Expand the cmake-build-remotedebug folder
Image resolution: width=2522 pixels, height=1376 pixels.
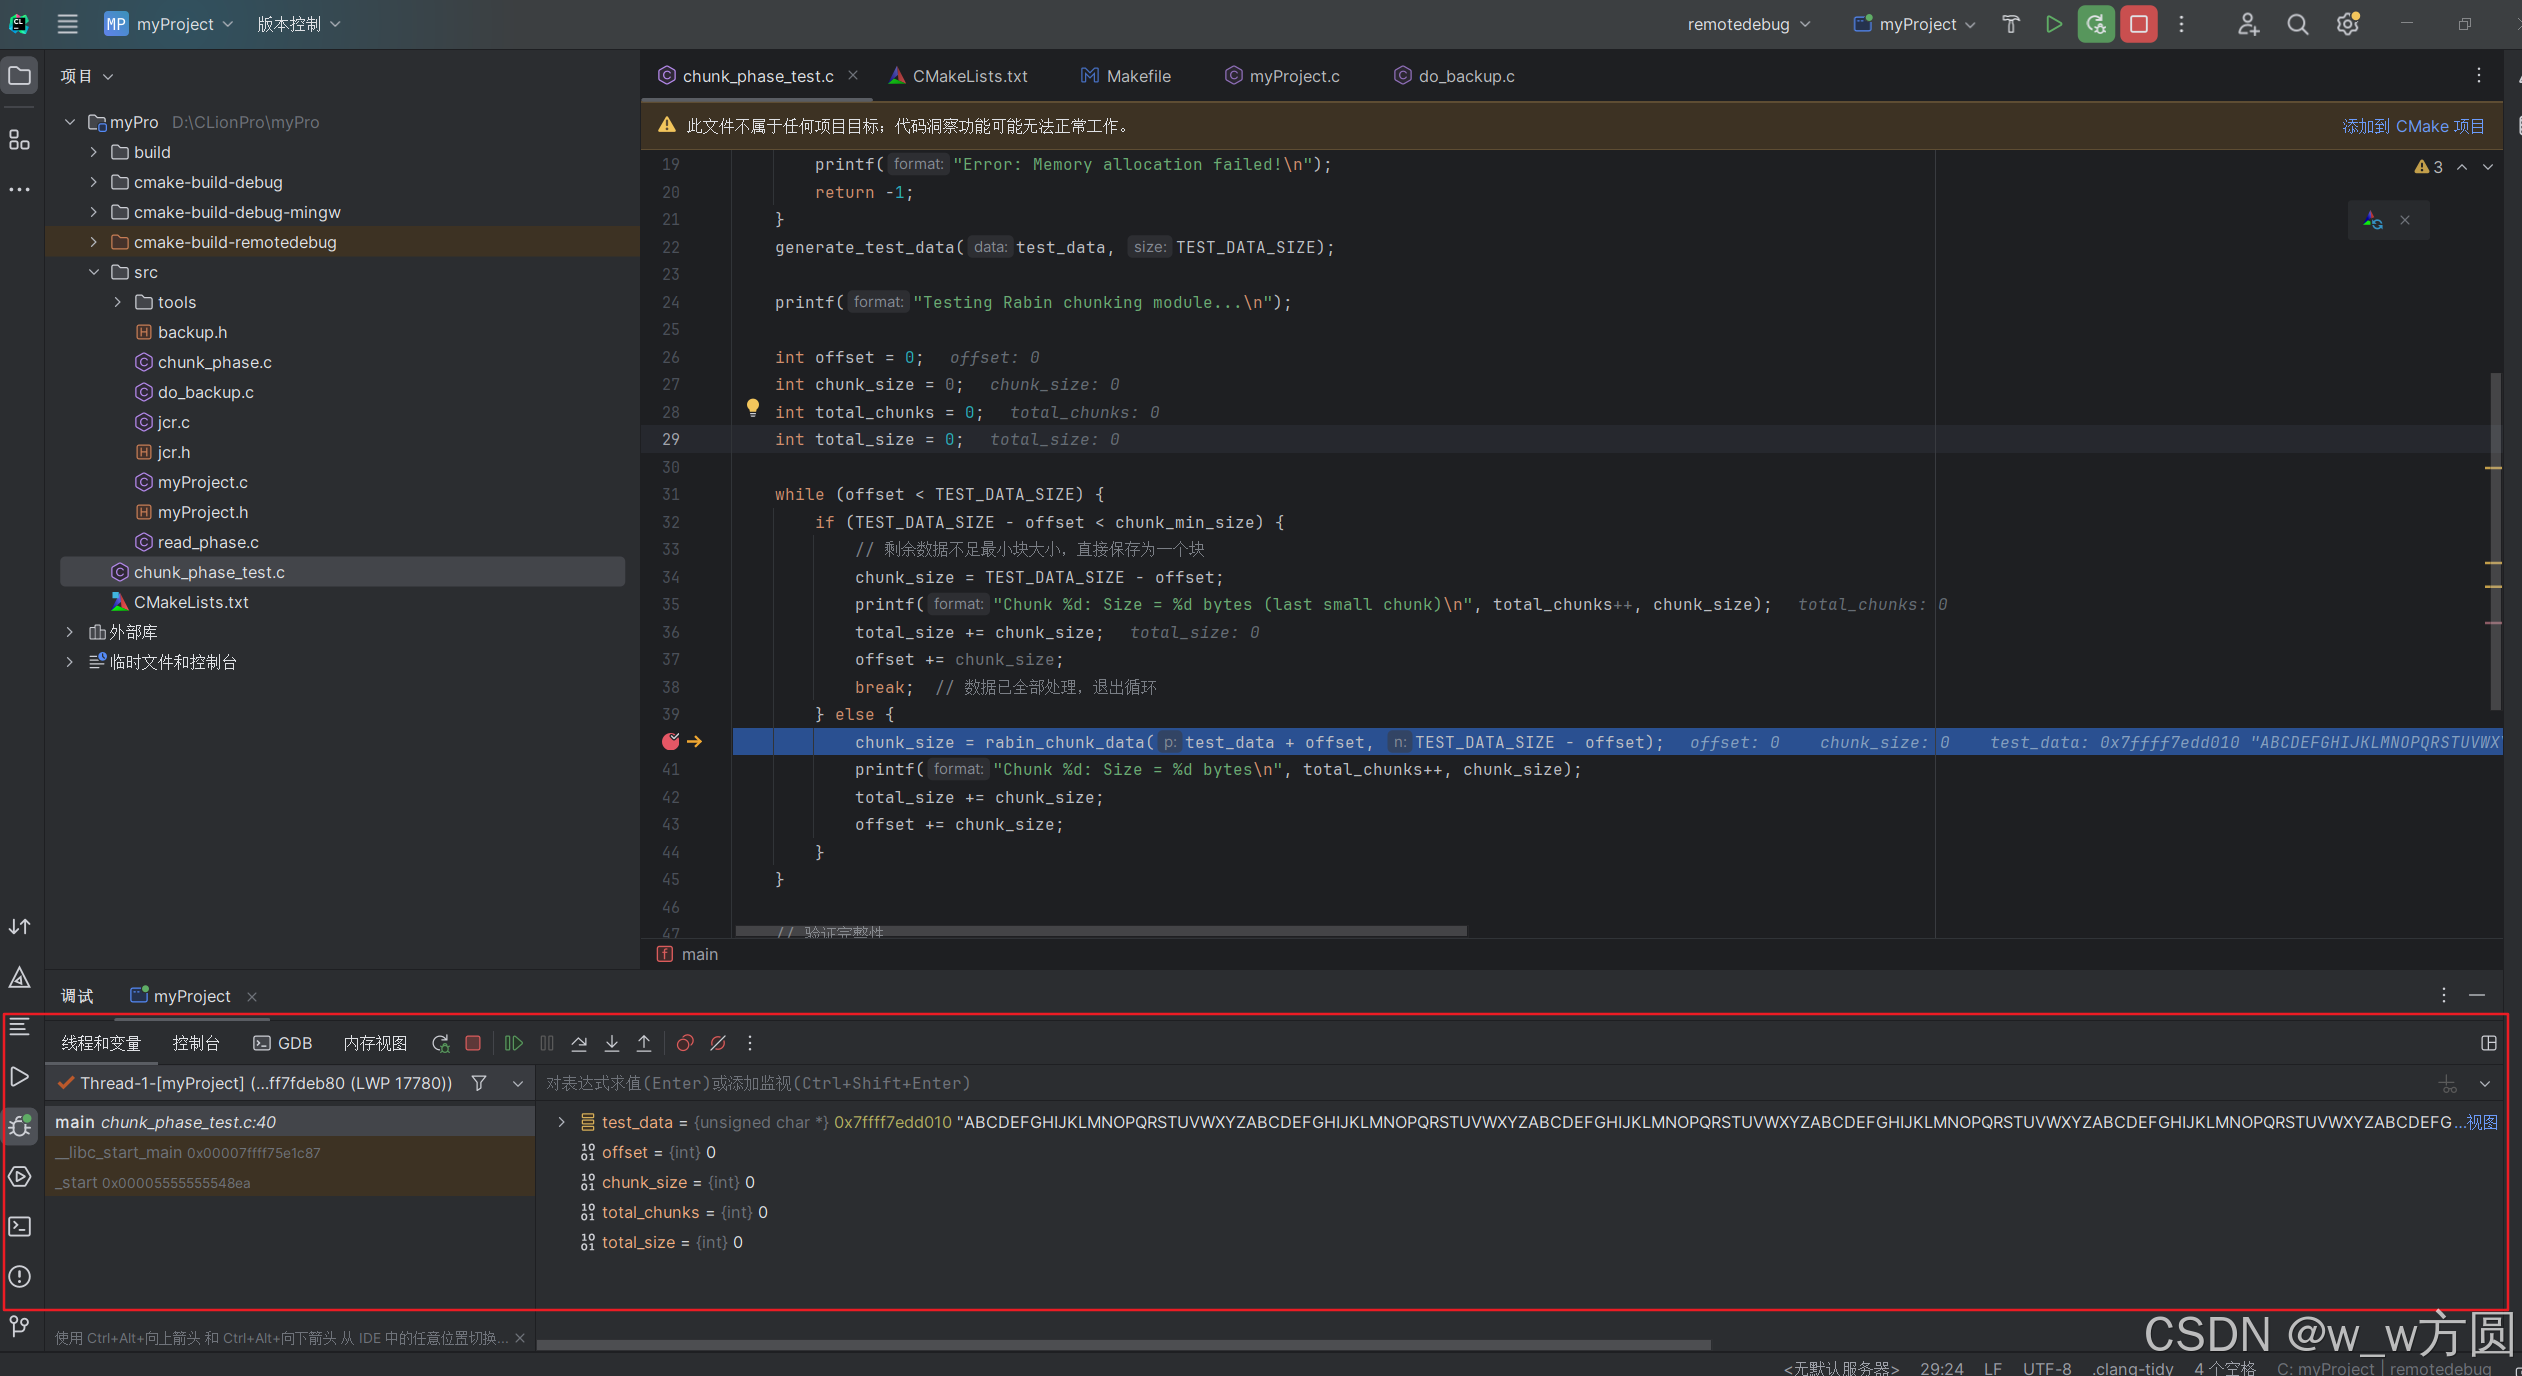pyautogui.click(x=94, y=242)
